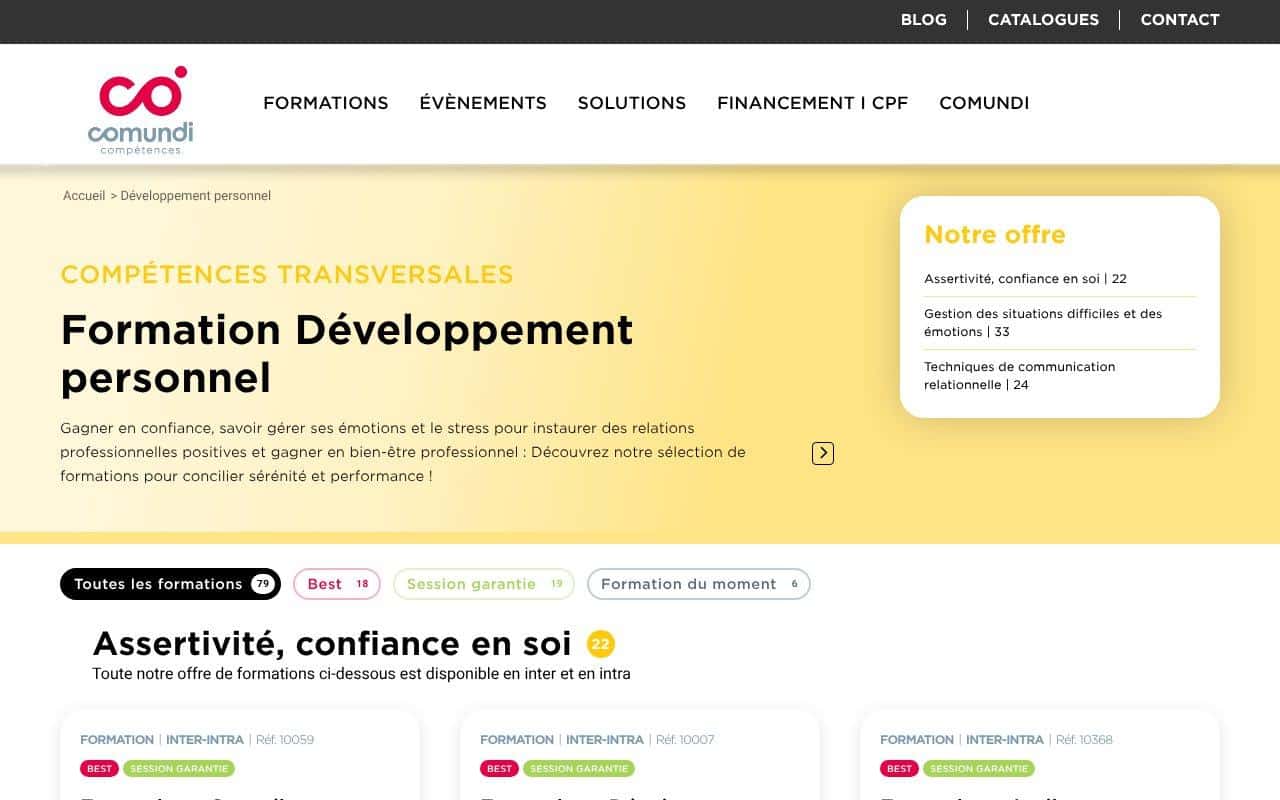Click the BEST badge on the Réf. 10059 card
This screenshot has width=1280, height=800.
click(x=99, y=769)
